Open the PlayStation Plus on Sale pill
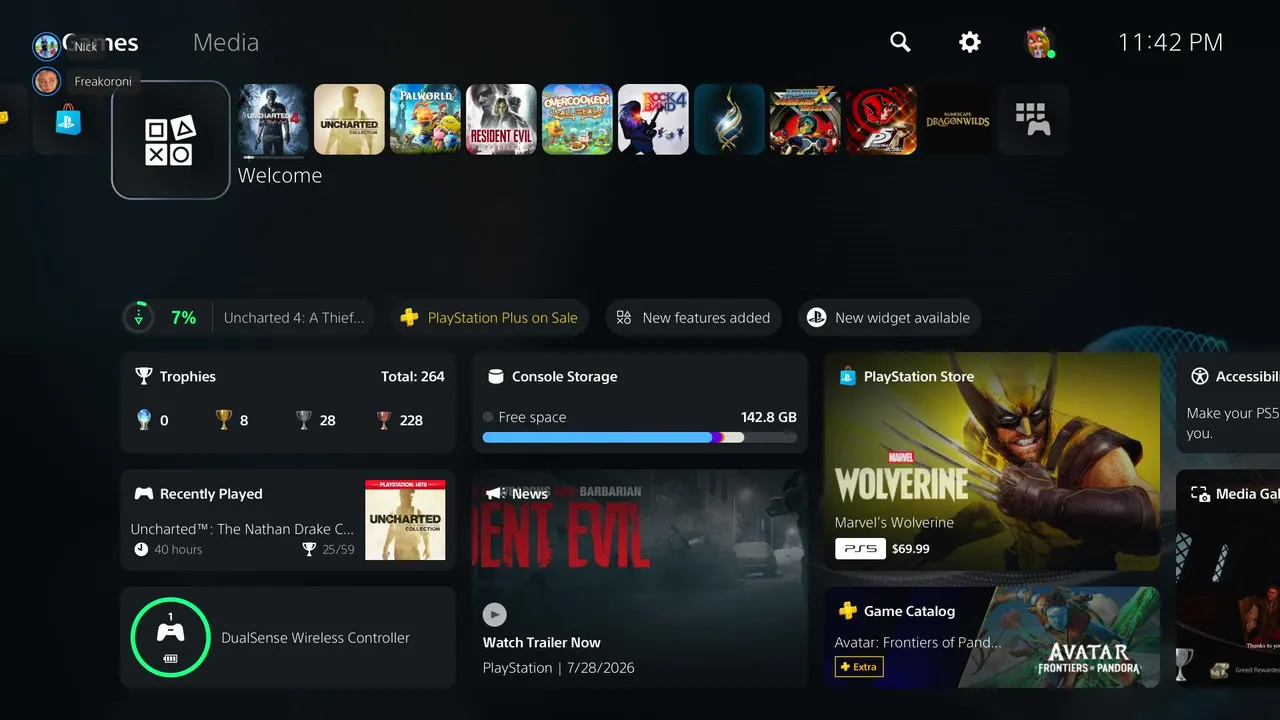The width and height of the screenshot is (1280, 720). (489, 317)
